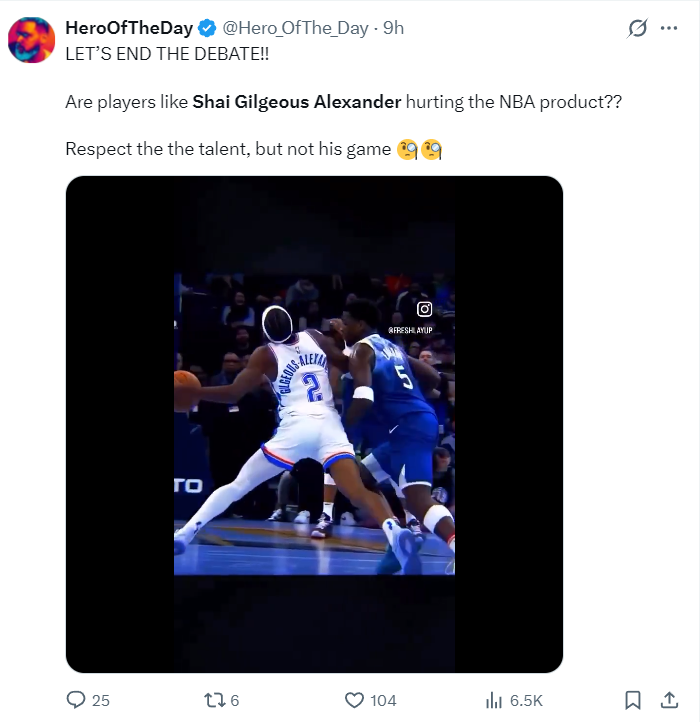
Task: Open the share post menu
Action: click(669, 700)
